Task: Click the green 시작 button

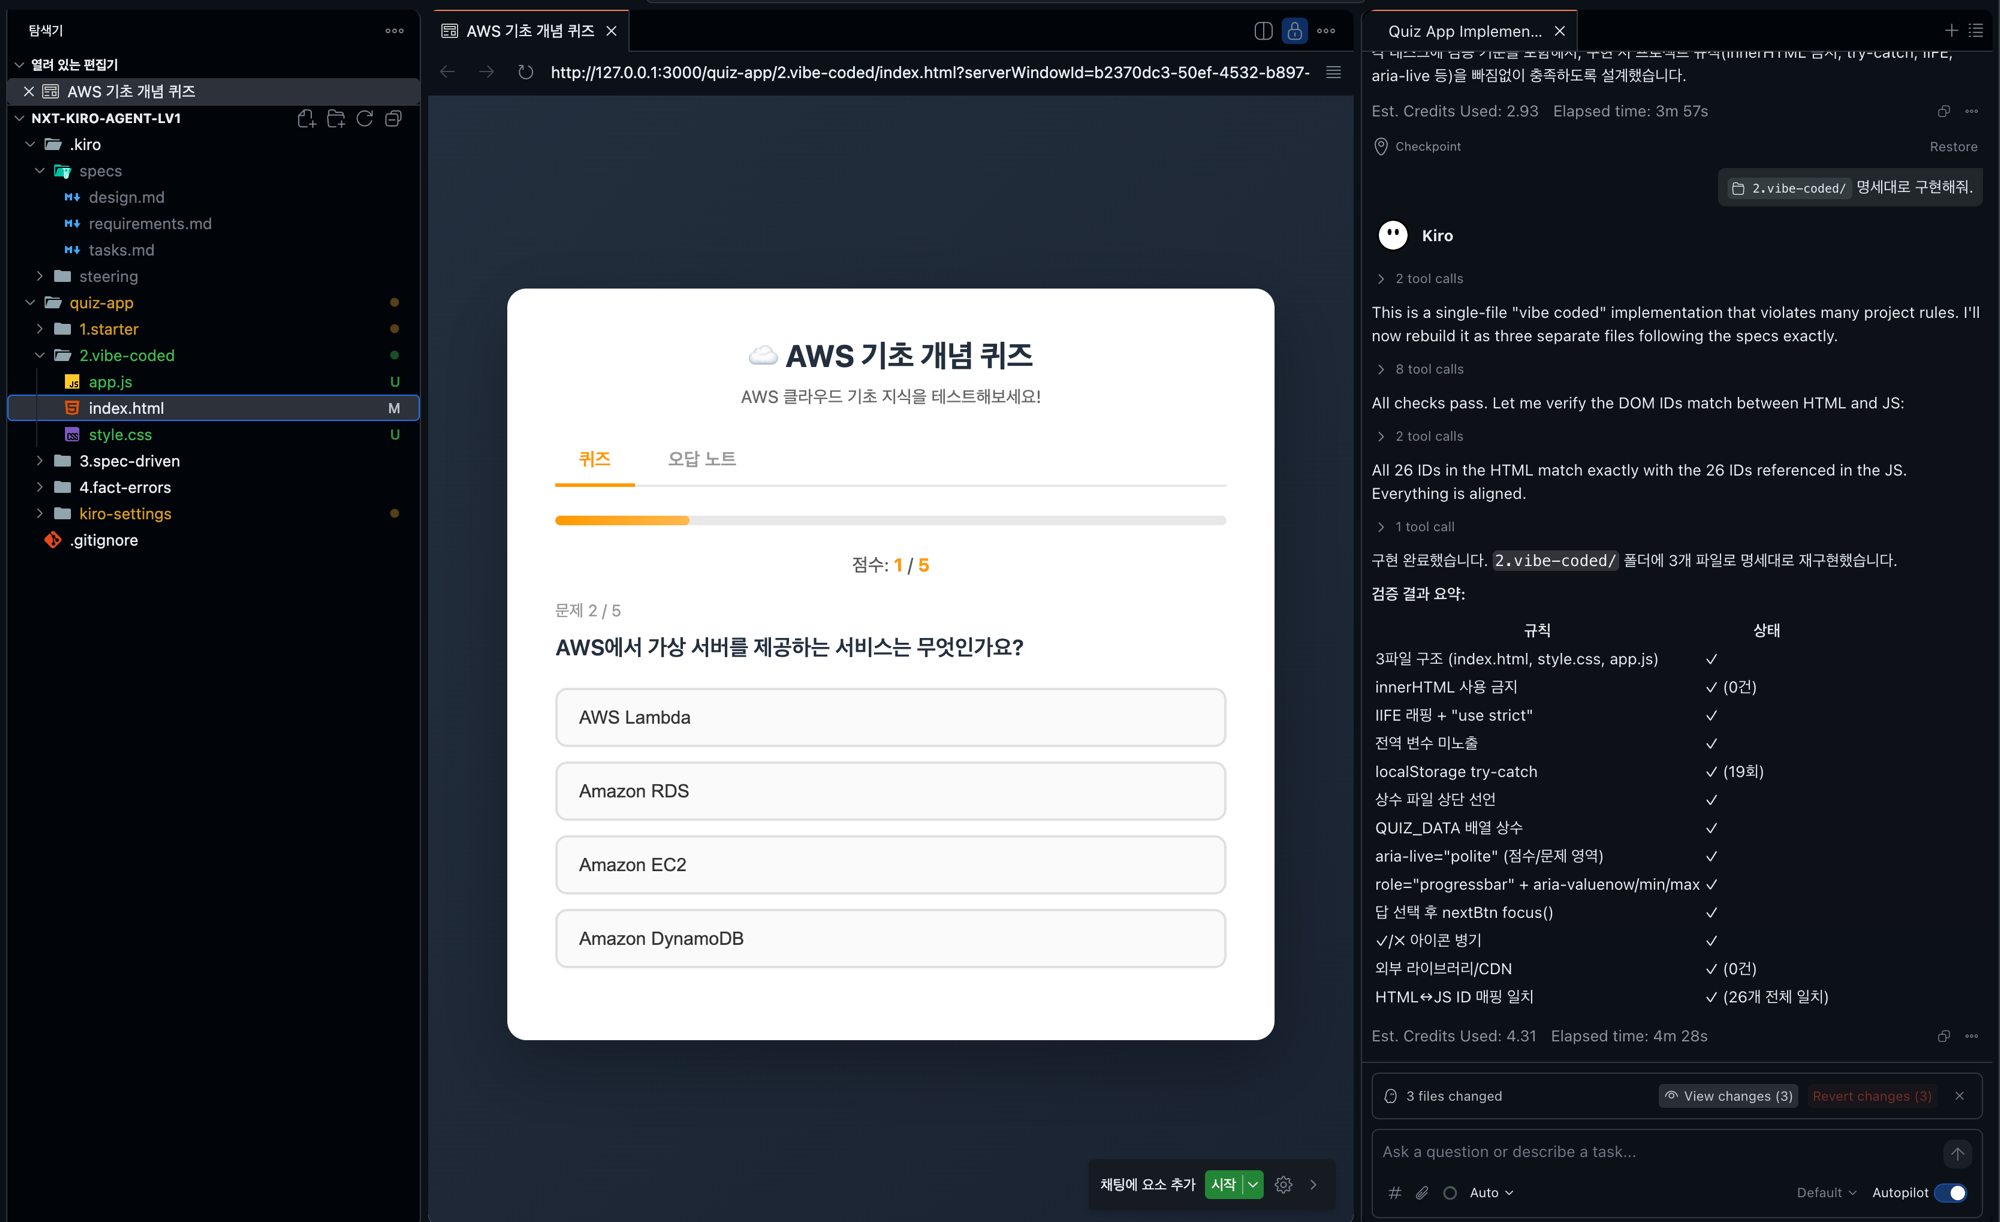Action: (x=1223, y=1184)
